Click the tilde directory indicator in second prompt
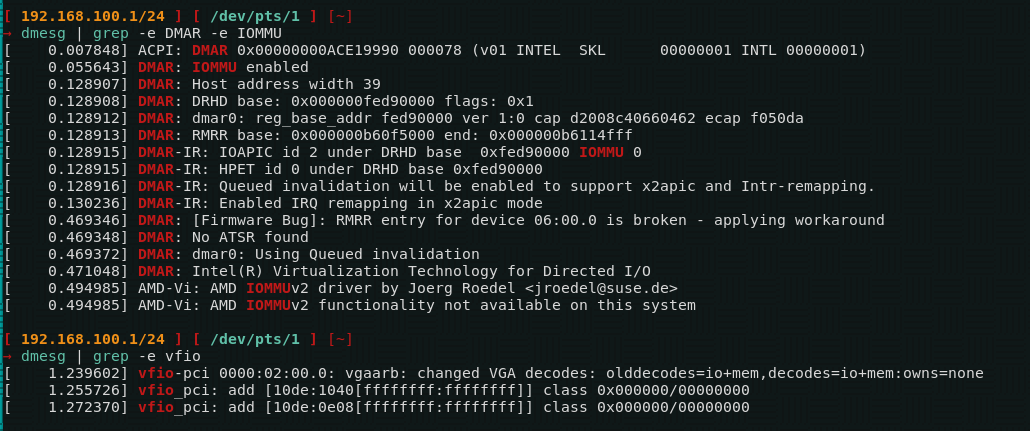 340,339
